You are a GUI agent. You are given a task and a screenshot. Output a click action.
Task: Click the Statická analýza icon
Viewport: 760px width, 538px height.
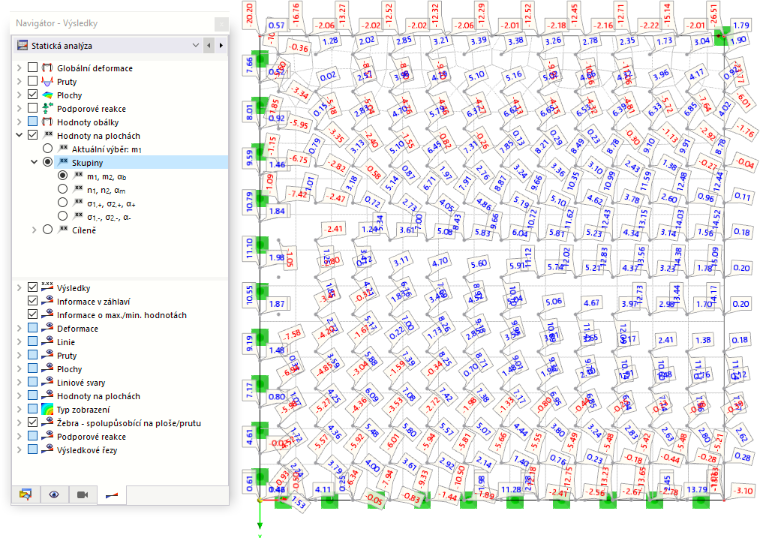pyautogui.click(x=22, y=46)
